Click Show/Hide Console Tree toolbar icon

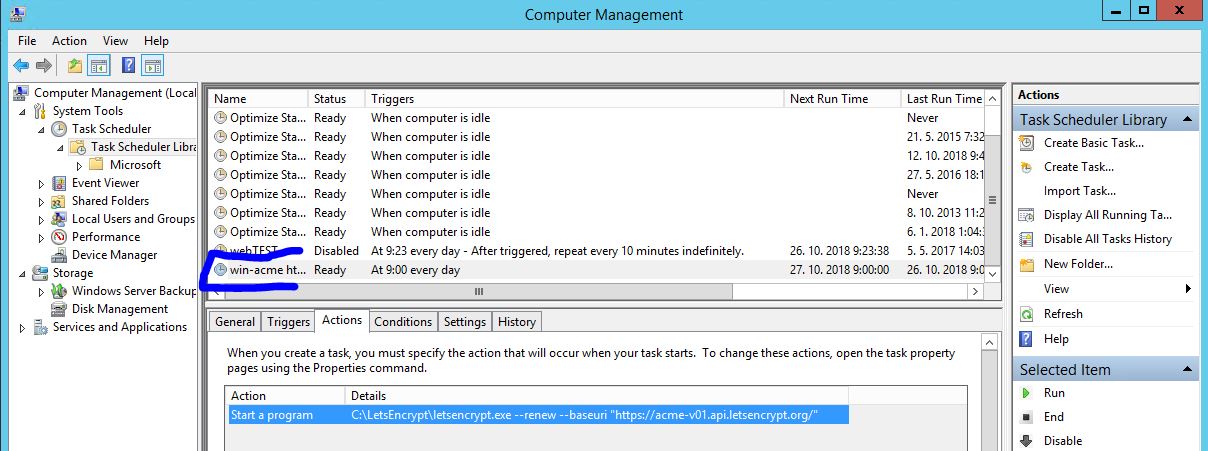point(99,66)
